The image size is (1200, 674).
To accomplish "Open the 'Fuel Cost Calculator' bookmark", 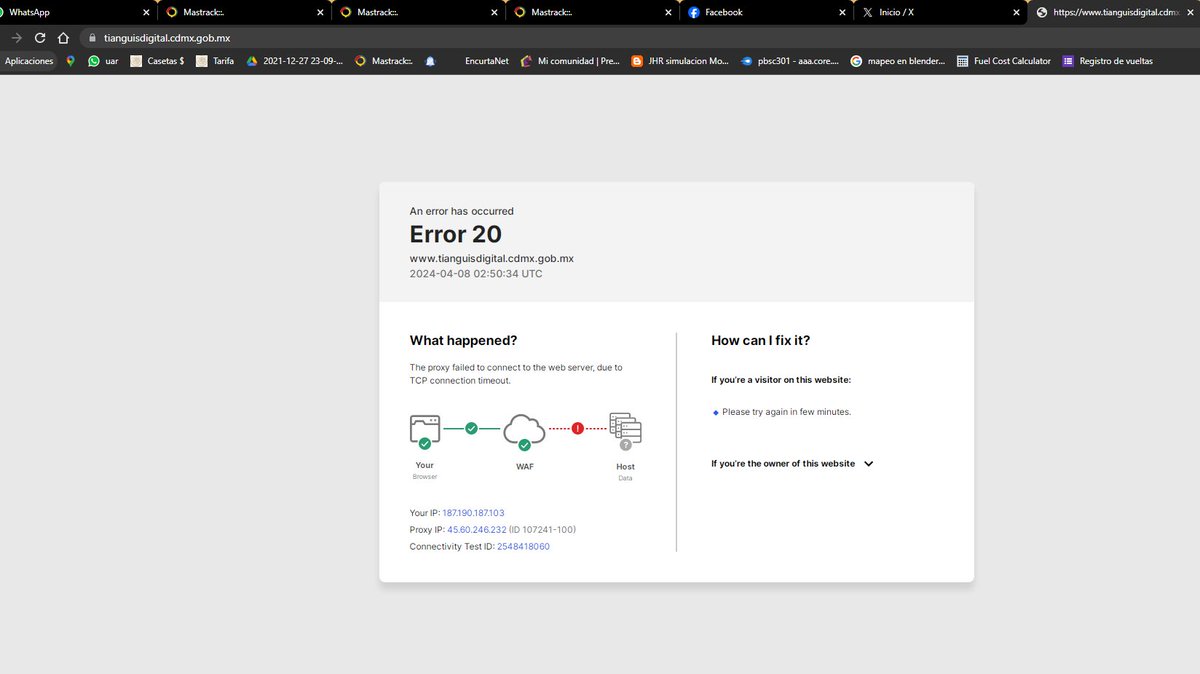I will 1003,61.
